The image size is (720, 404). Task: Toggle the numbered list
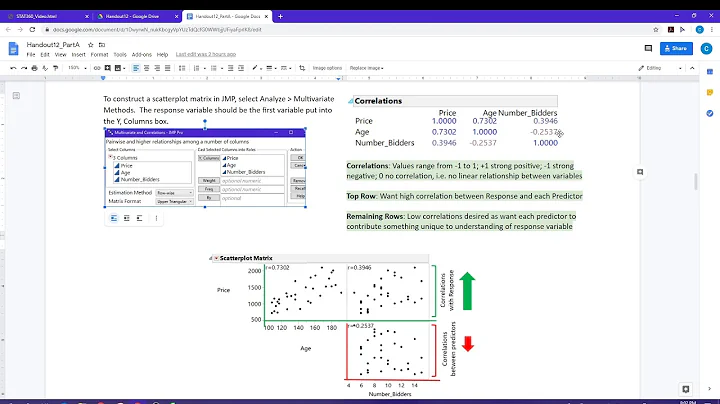click(197, 68)
